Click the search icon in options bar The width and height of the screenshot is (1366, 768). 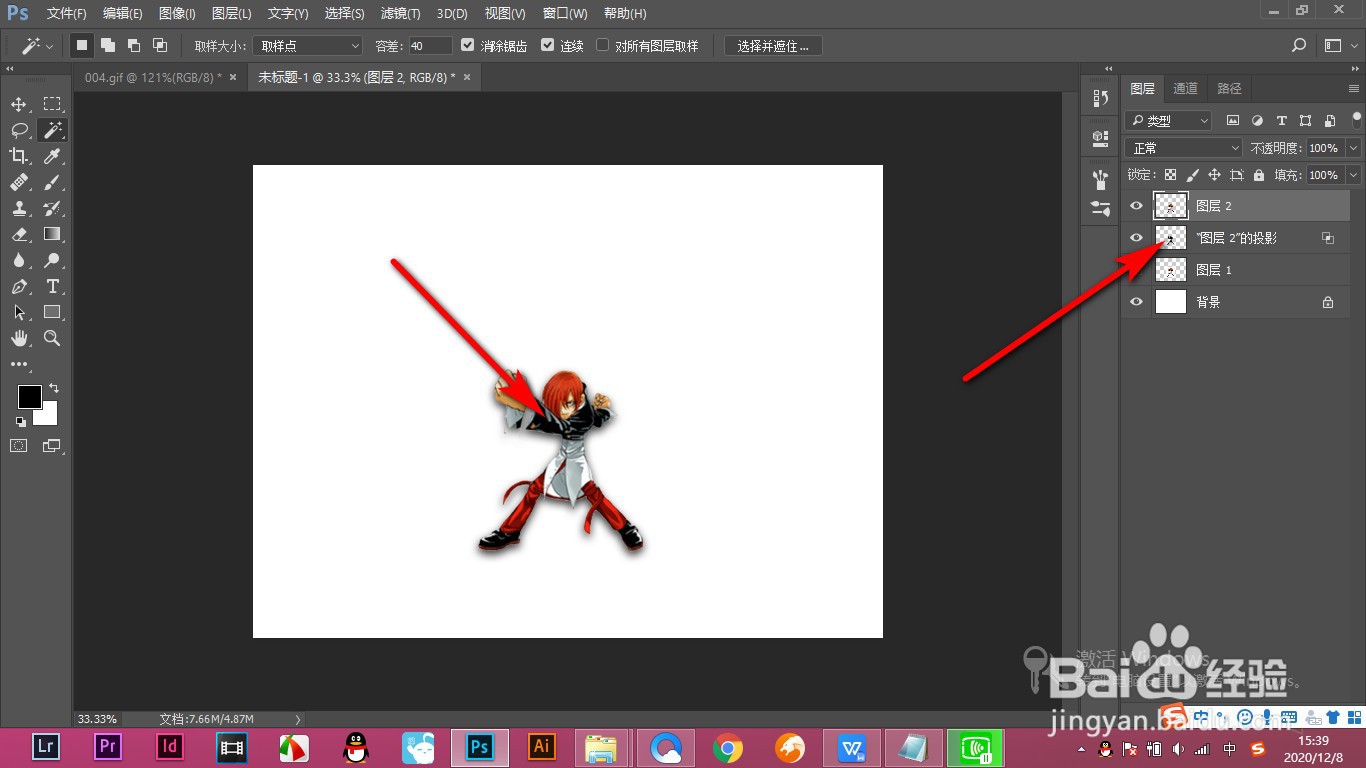[1299, 45]
